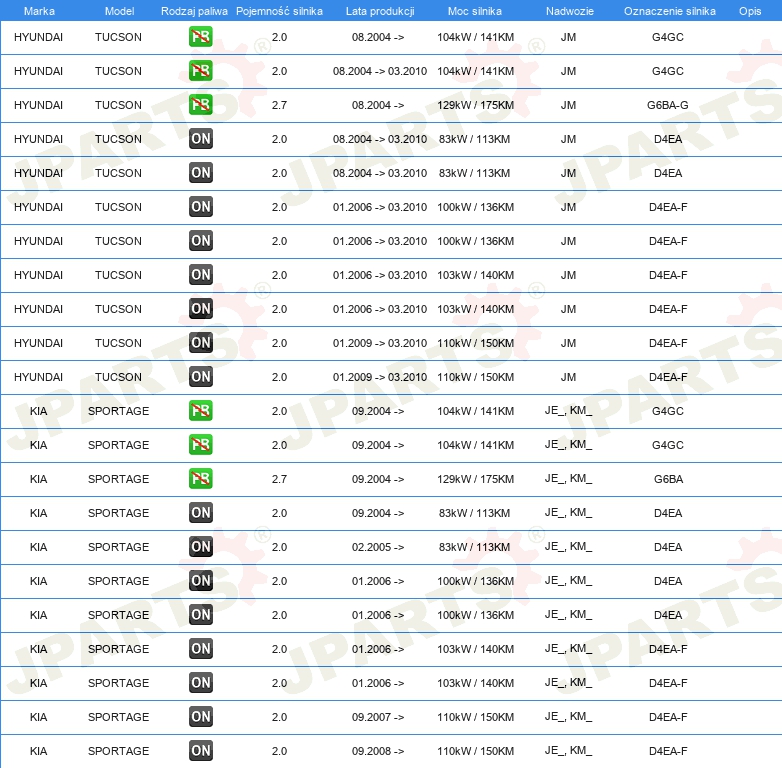The height and width of the screenshot is (768, 782).
Task: Click JM body cell in the G6BA-G row
Action: coord(568,105)
